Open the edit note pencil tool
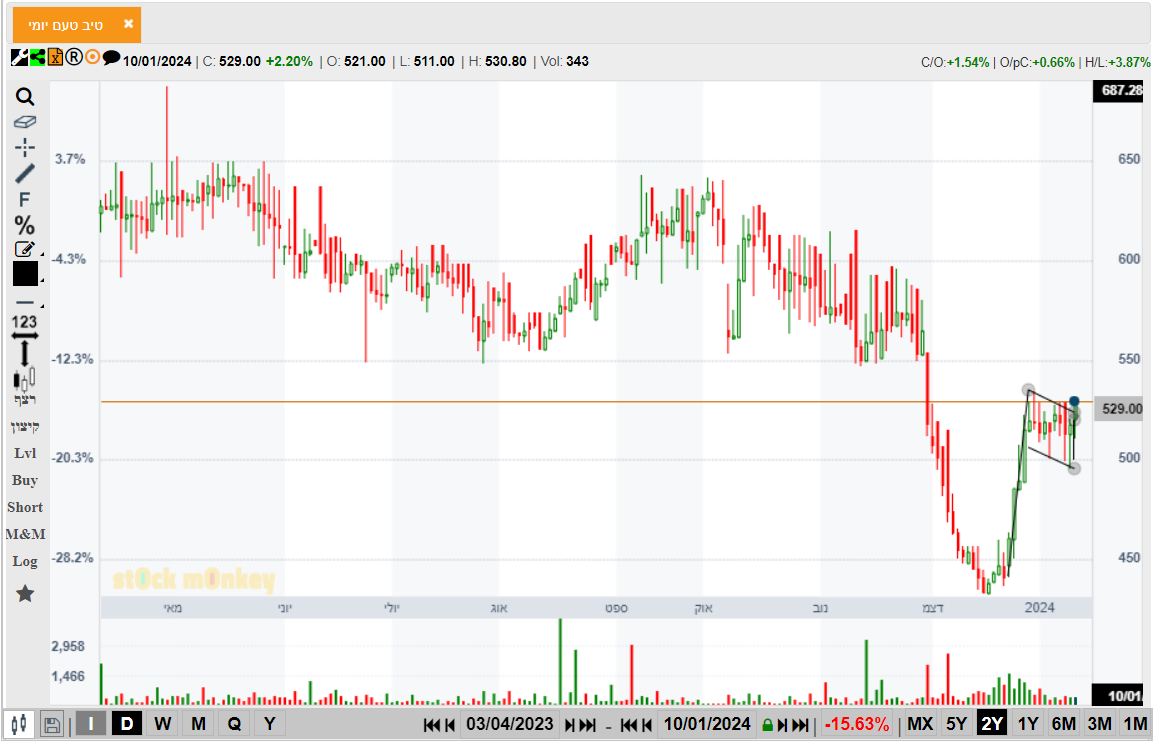The height and width of the screenshot is (742, 1153). coord(25,250)
